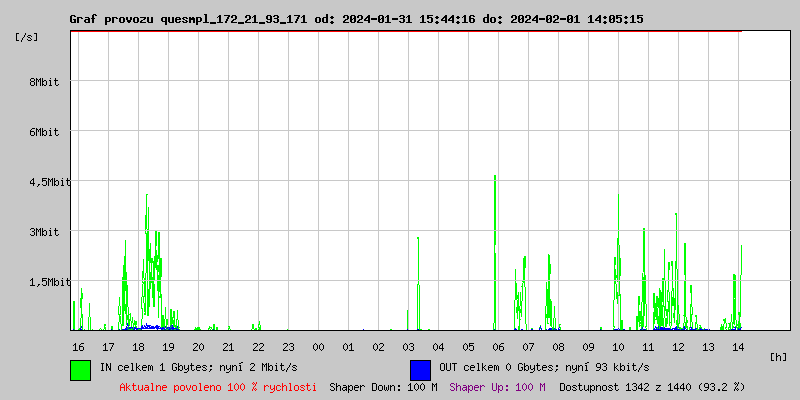Click the red 'Aktualne povoleno 100 % rychlosti' text

pyautogui.click(x=218, y=386)
